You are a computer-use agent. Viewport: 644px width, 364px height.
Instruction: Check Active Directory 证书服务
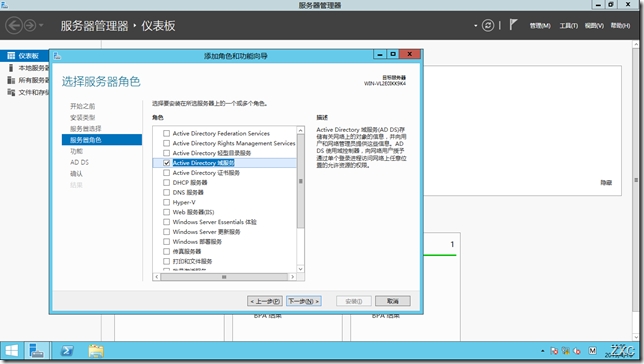(166, 173)
